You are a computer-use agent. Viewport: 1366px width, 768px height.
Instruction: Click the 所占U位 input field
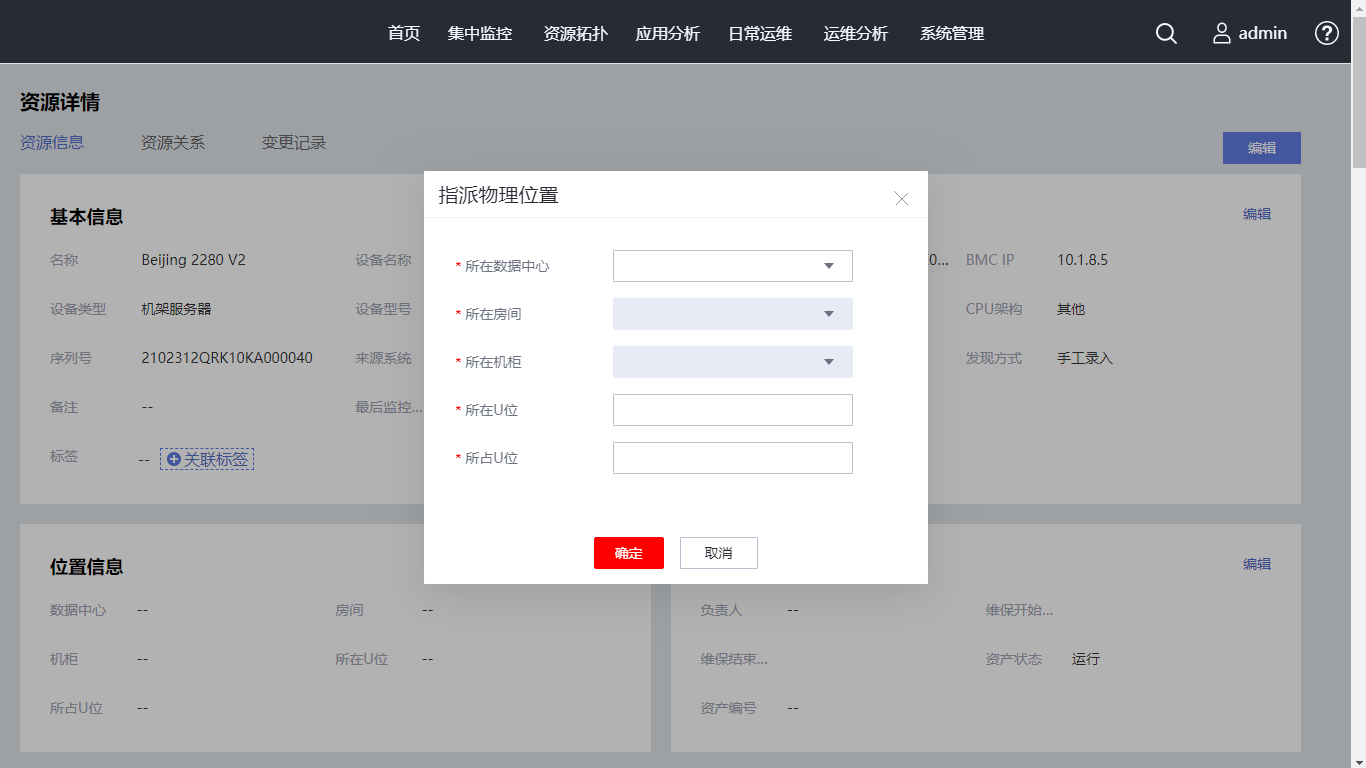point(732,458)
